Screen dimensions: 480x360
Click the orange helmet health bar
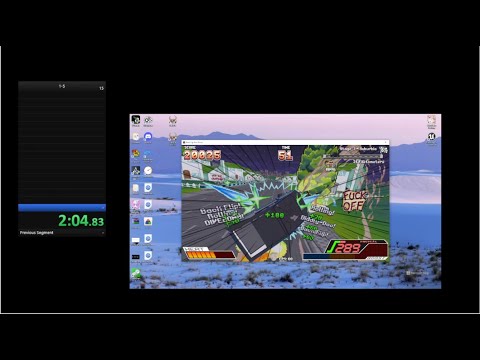pyautogui.click(x=209, y=254)
